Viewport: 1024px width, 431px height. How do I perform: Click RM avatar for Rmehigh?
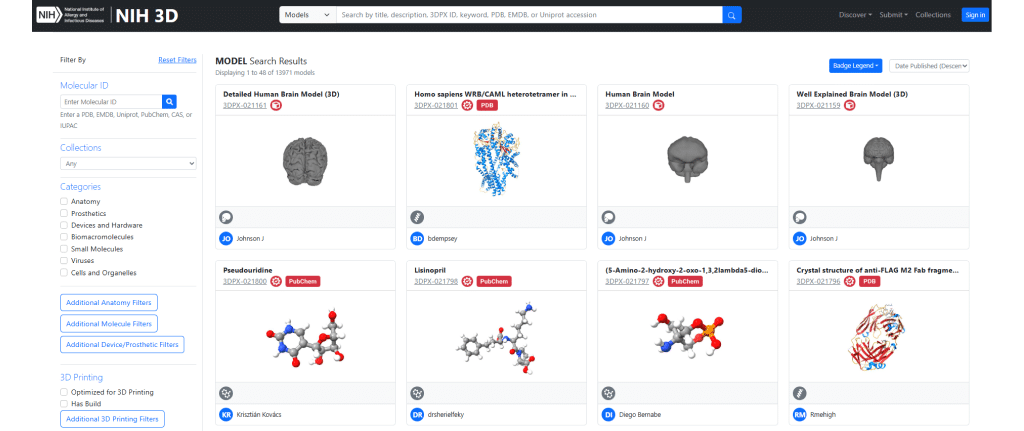coord(799,415)
